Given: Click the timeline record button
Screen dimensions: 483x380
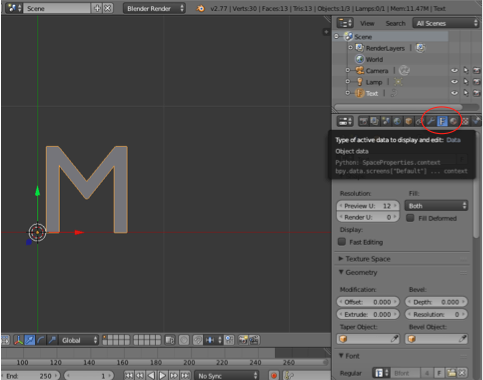Looking at the screenshot, I should 274,376.
